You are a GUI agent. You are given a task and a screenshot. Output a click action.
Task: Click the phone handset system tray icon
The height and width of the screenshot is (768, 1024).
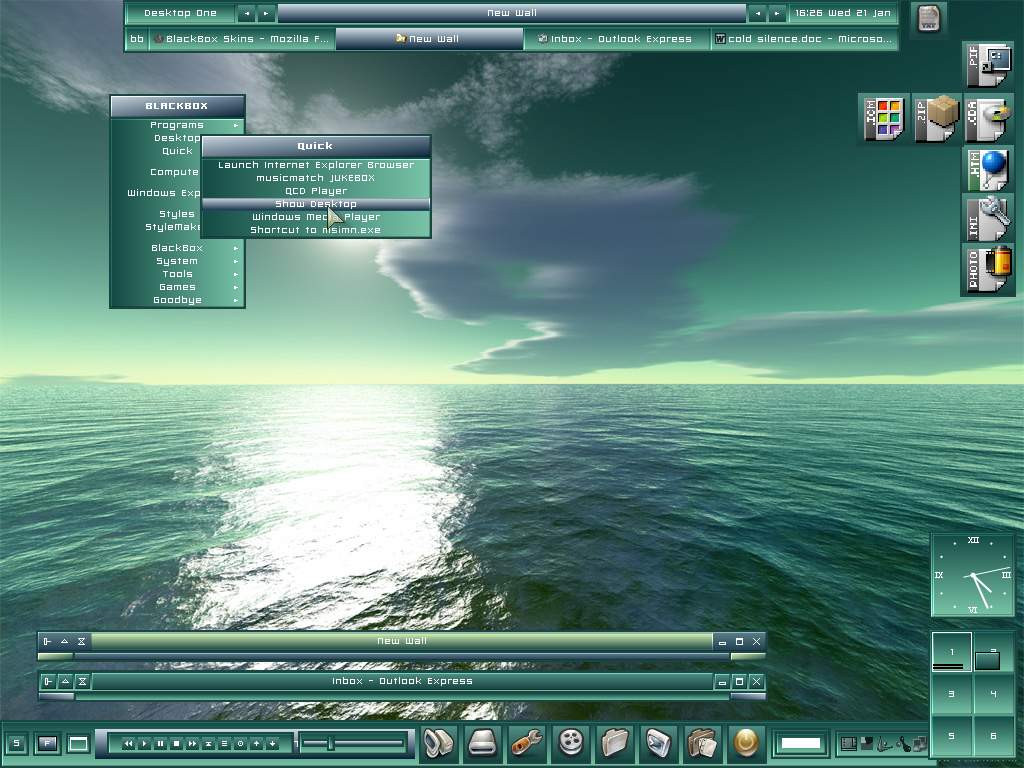[x=902, y=743]
